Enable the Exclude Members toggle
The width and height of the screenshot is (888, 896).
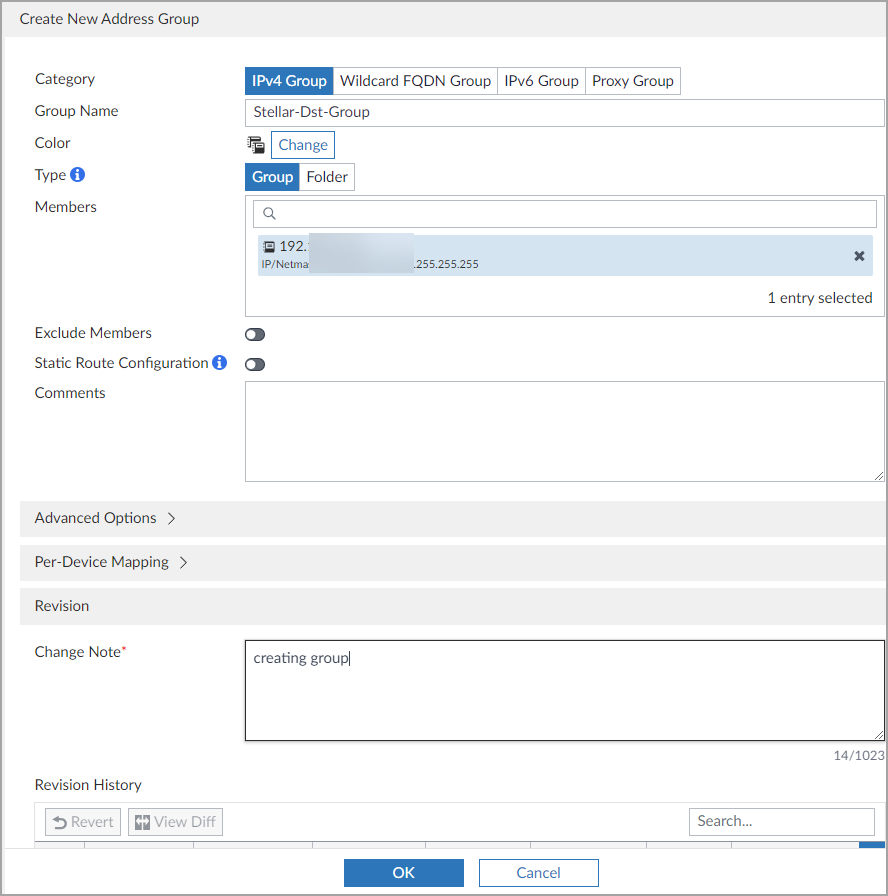(x=255, y=335)
